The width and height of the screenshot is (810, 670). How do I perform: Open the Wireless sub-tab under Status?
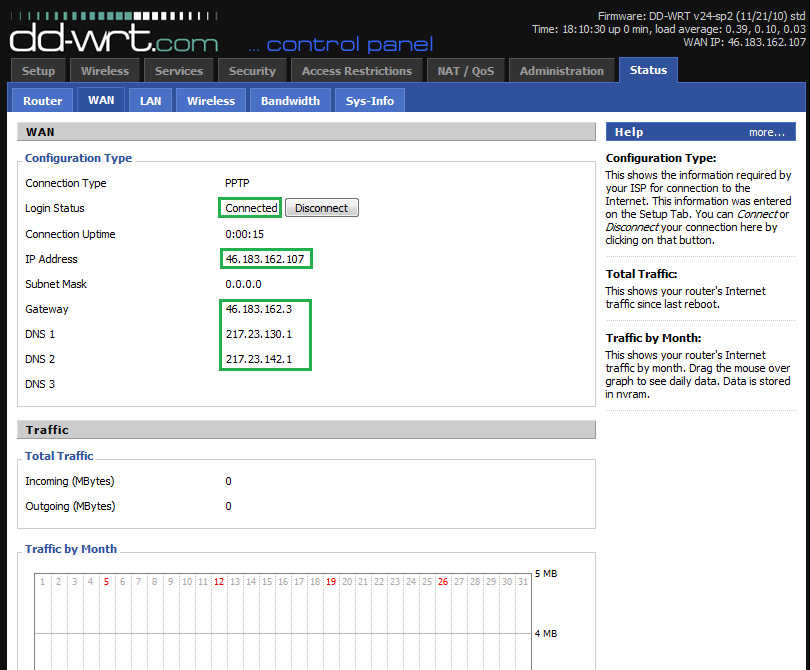point(211,101)
